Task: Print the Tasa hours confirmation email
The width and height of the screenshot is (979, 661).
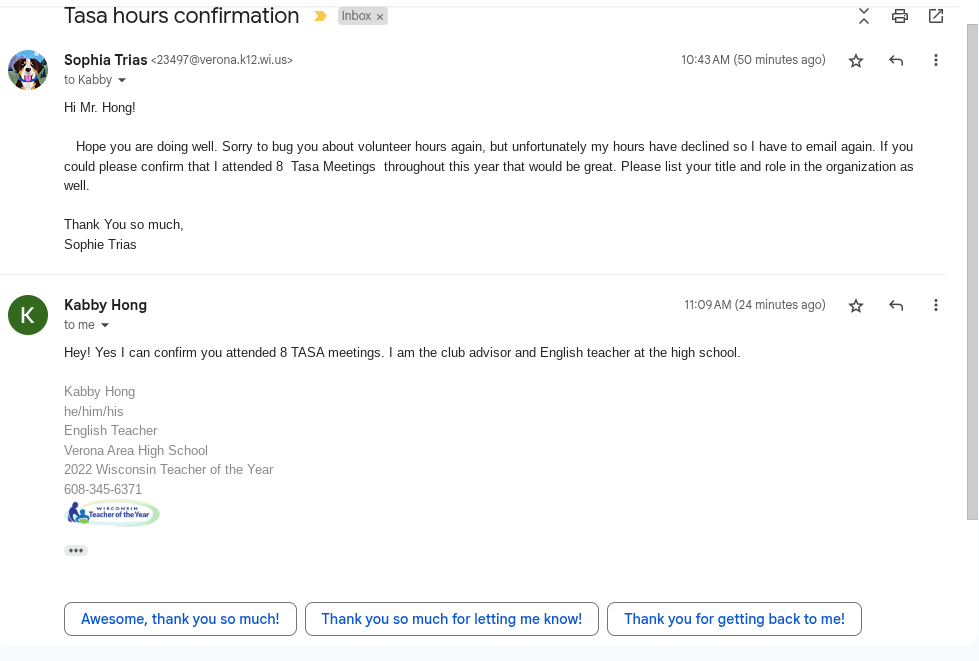Action: click(x=900, y=16)
